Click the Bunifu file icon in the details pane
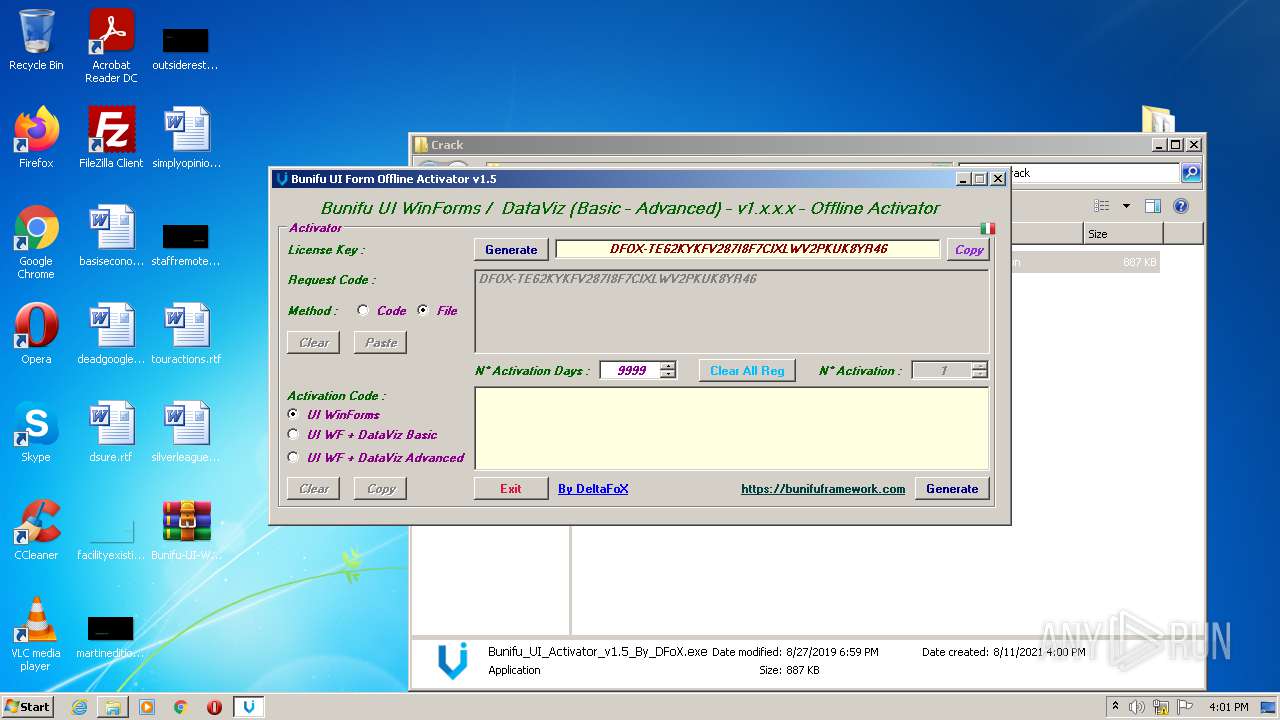 (453, 661)
